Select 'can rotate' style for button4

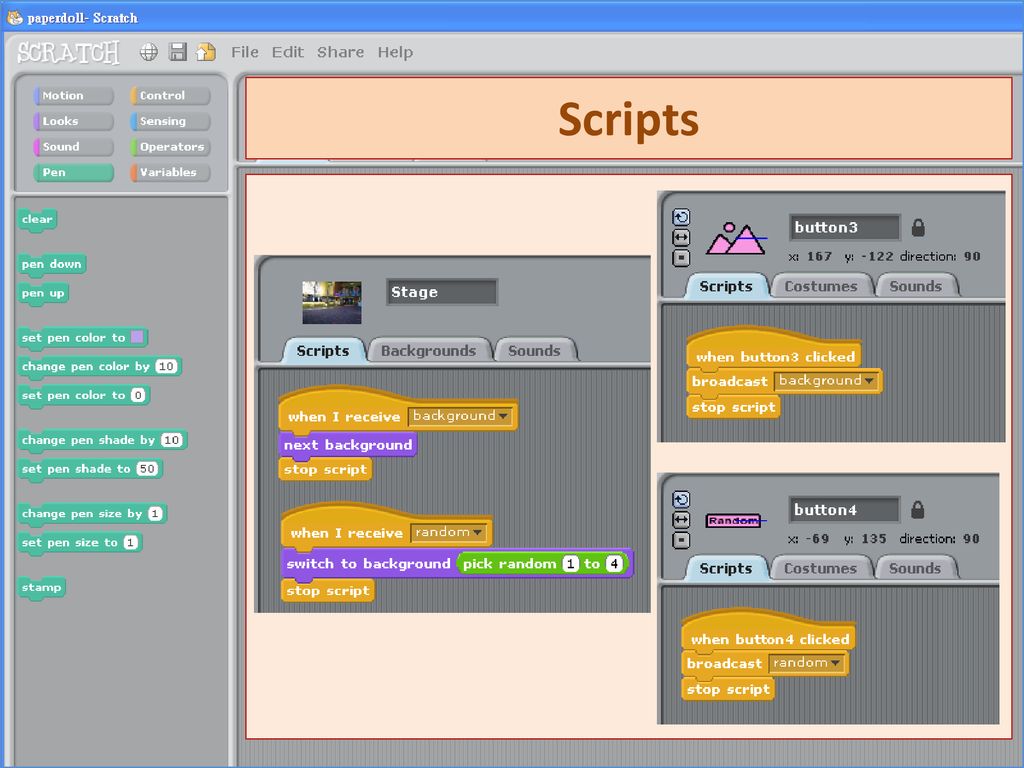[x=681, y=500]
